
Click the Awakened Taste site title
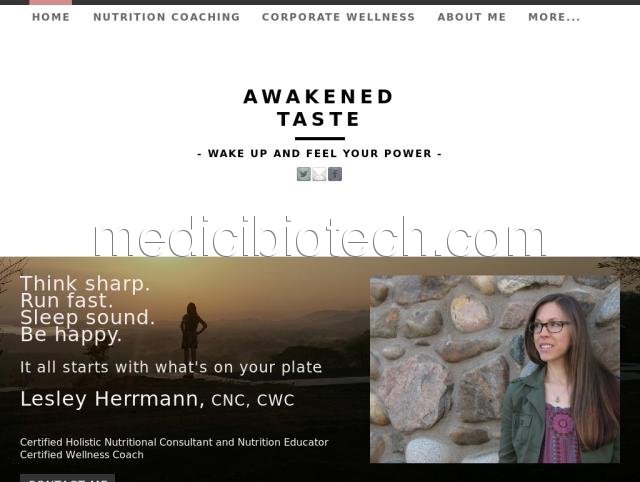point(318,108)
